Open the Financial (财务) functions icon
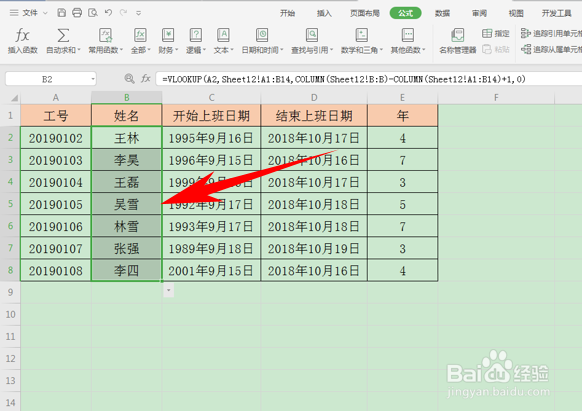This screenshot has height=412, width=582. click(168, 35)
